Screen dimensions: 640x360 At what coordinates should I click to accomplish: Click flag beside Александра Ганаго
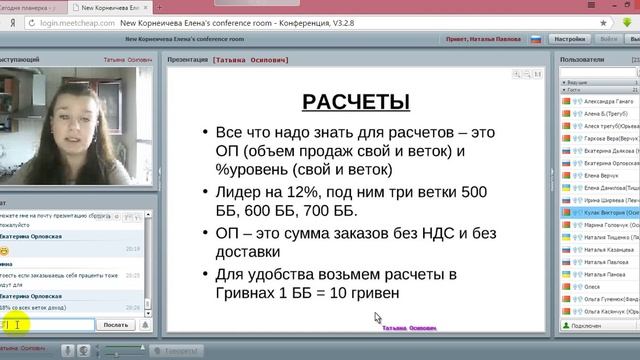coord(566,101)
